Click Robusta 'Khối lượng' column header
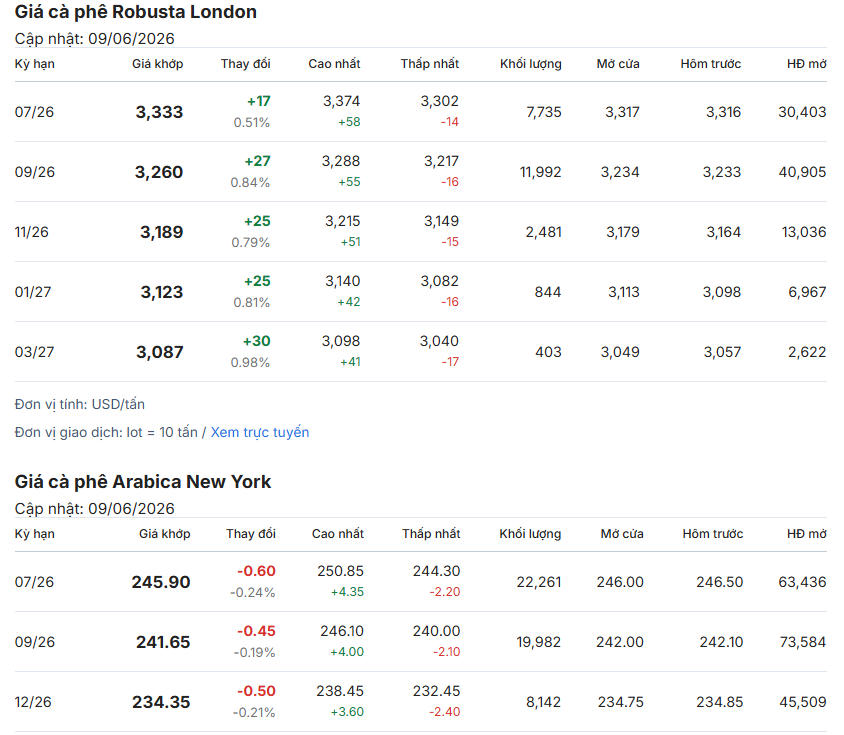Image resolution: width=844 pixels, height=735 pixels. coord(531,64)
